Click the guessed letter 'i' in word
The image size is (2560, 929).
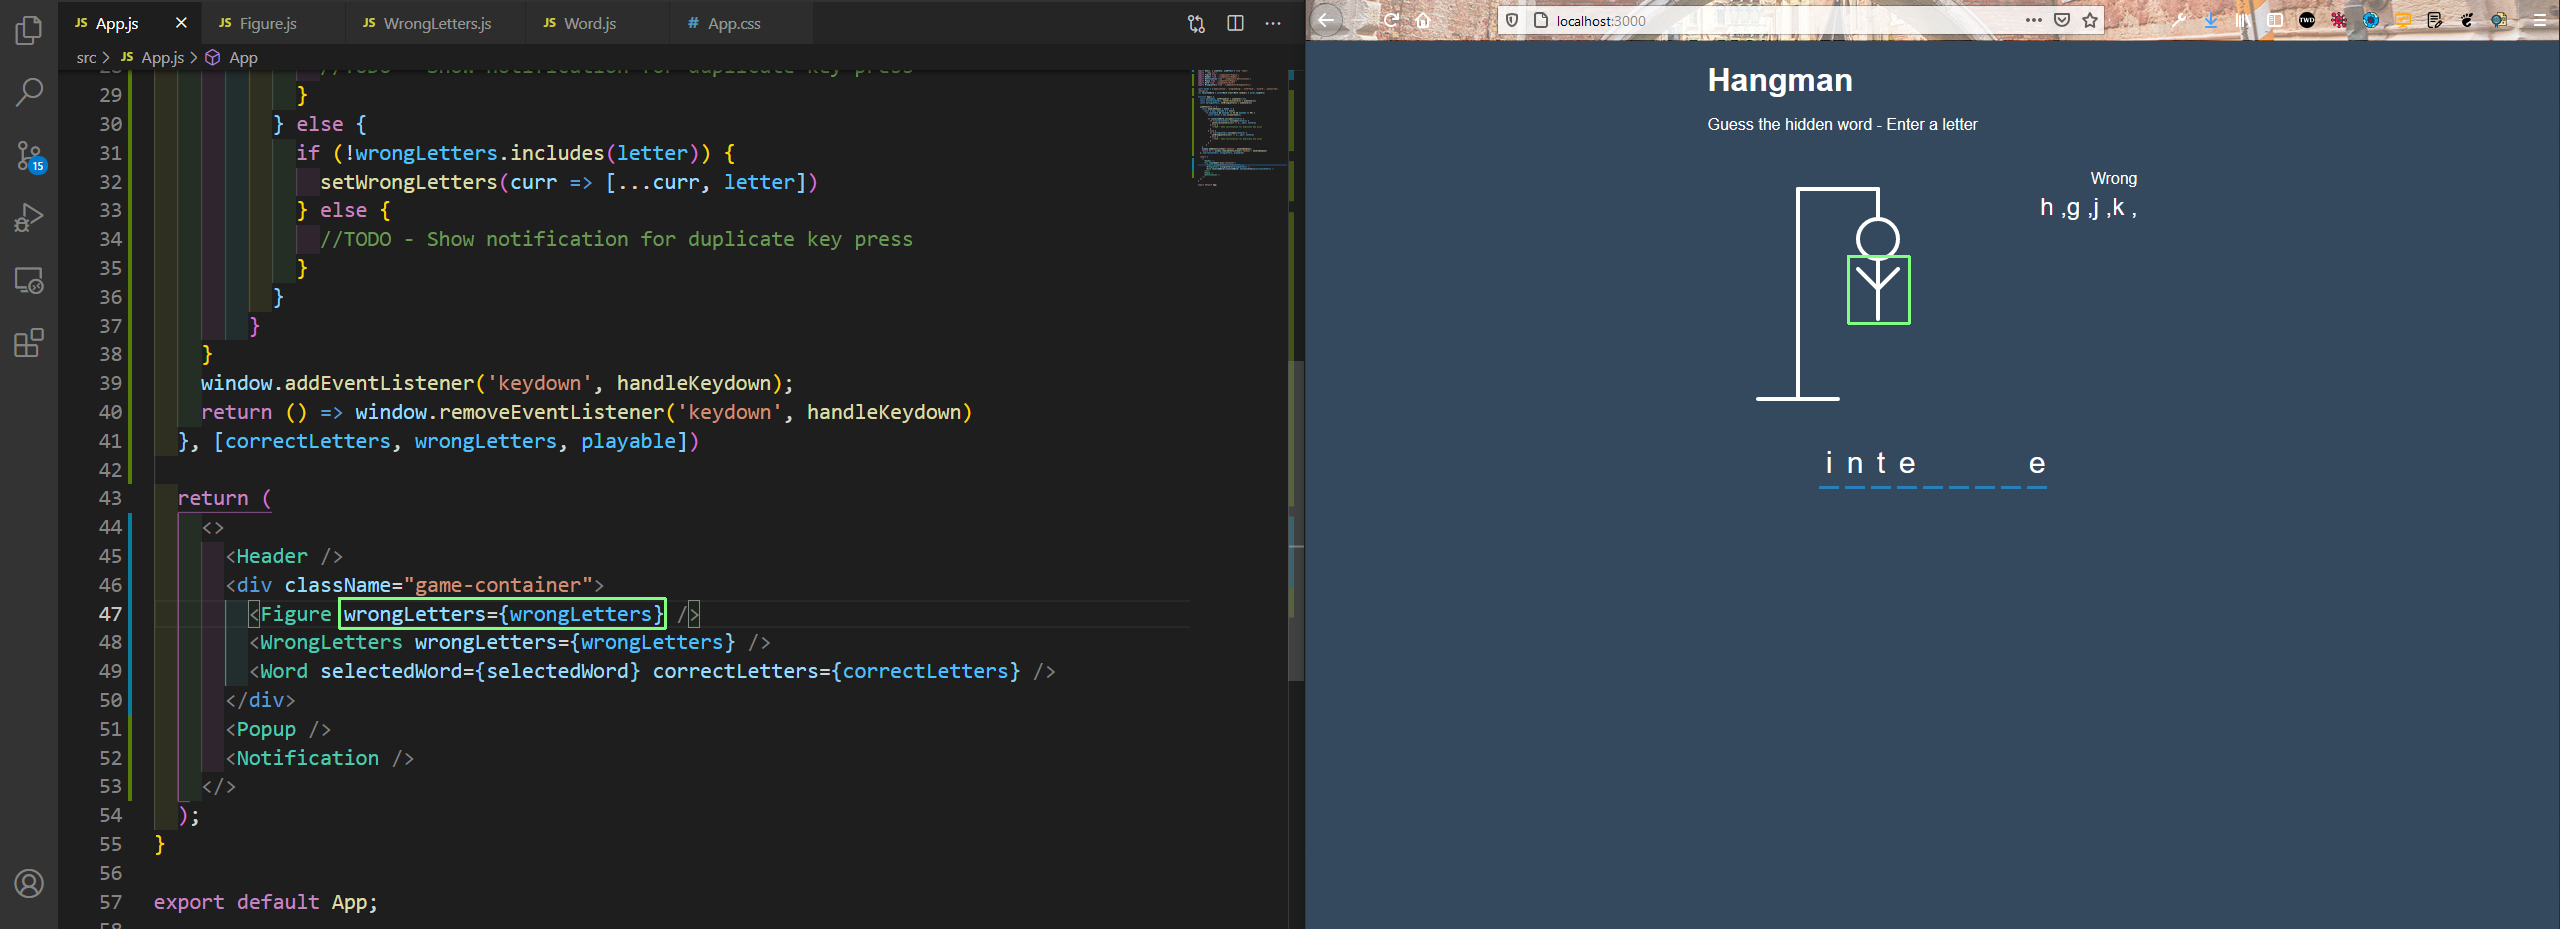1829,464
